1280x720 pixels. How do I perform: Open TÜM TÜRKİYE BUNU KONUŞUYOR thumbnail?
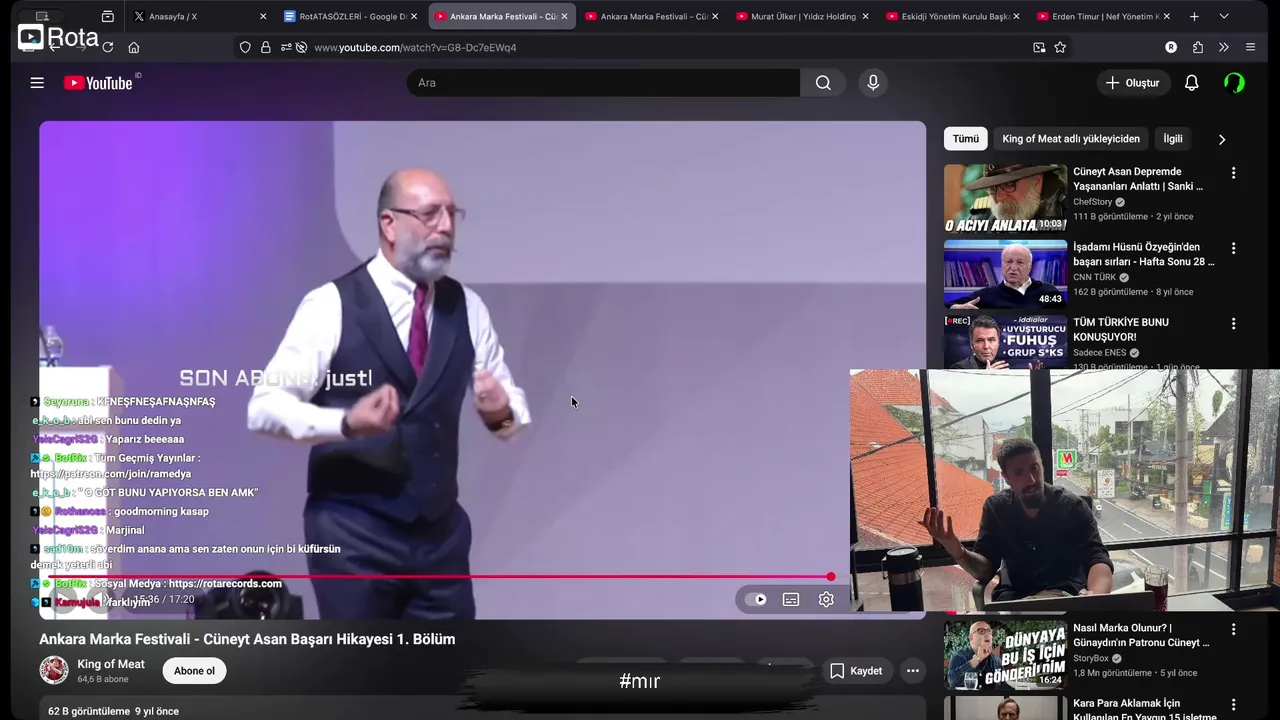click(x=1005, y=342)
